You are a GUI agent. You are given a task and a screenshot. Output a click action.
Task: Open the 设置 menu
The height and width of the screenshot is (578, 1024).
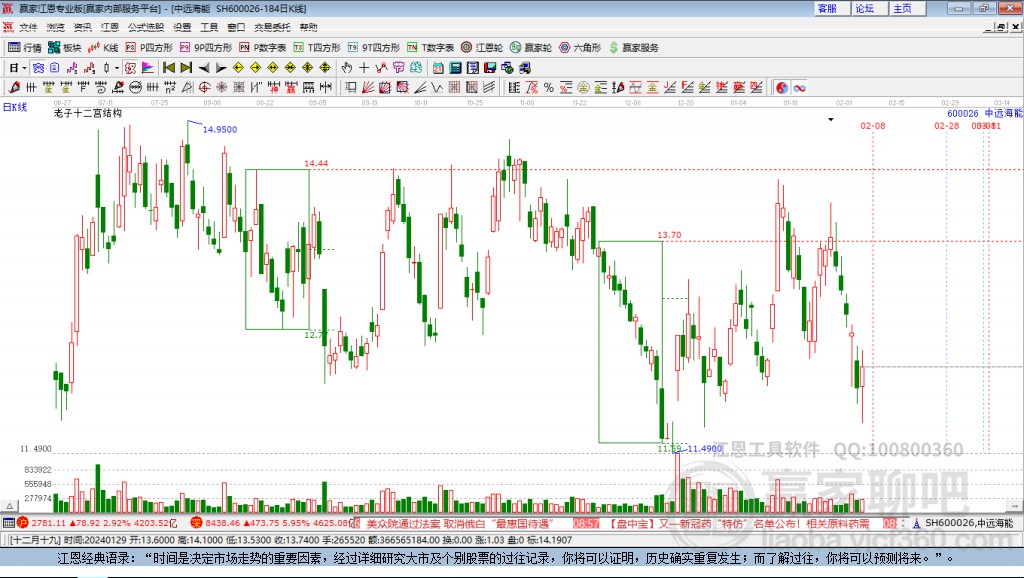182,27
